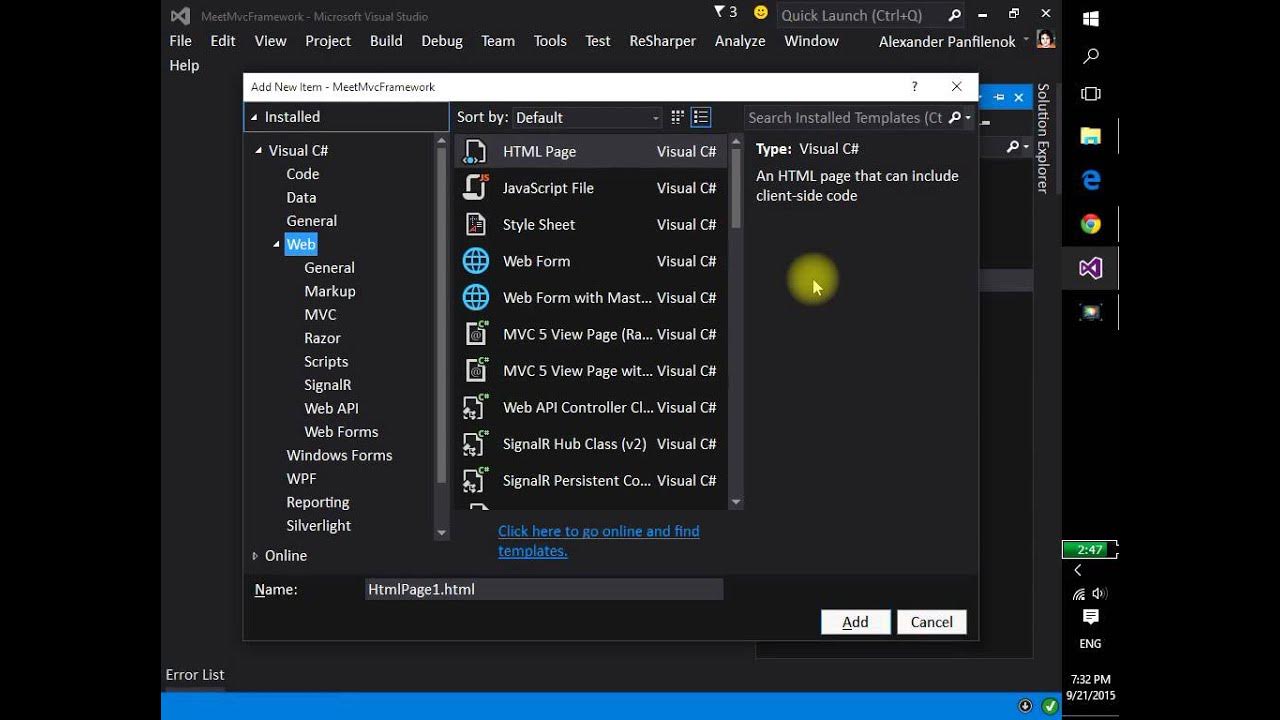Screen dimensions: 1280x720
Task: Click the feedback smiley face icon
Action: pyautogui.click(x=761, y=13)
